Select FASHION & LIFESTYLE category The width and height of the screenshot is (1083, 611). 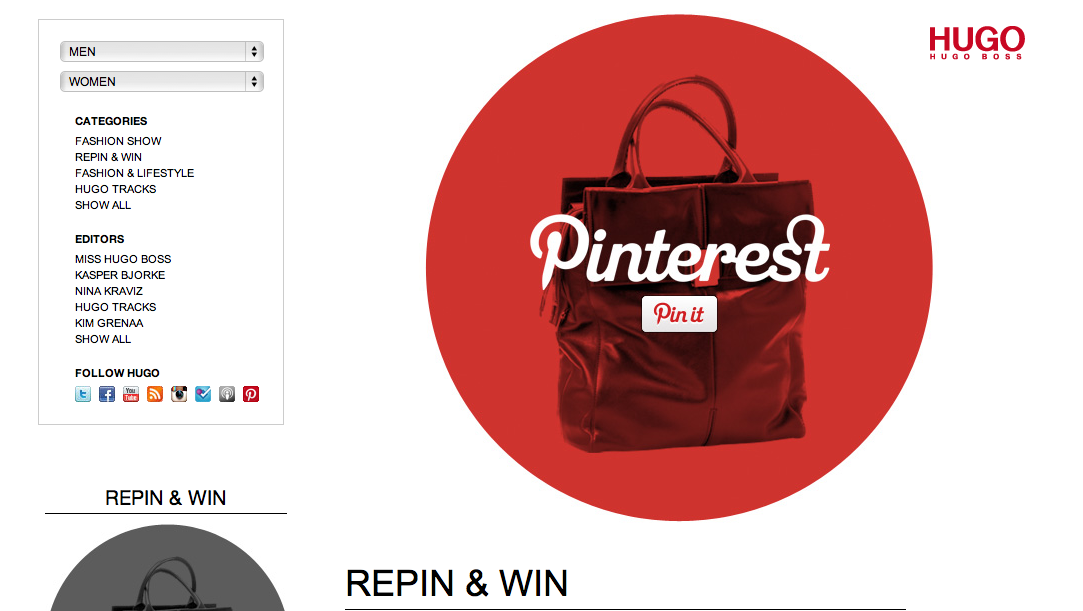tap(135, 173)
